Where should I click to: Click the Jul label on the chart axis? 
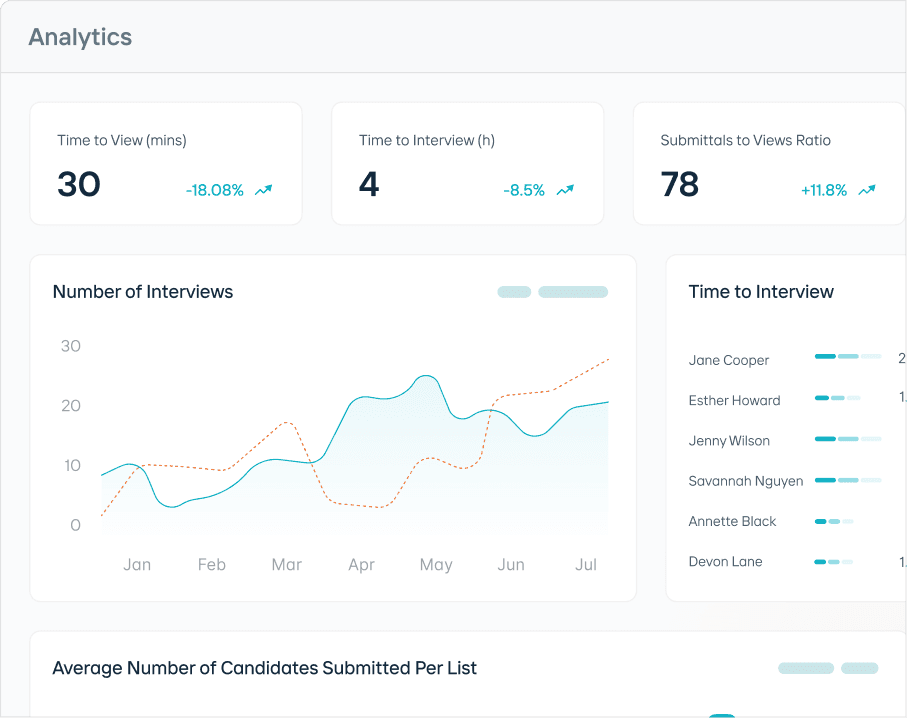(586, 564)
